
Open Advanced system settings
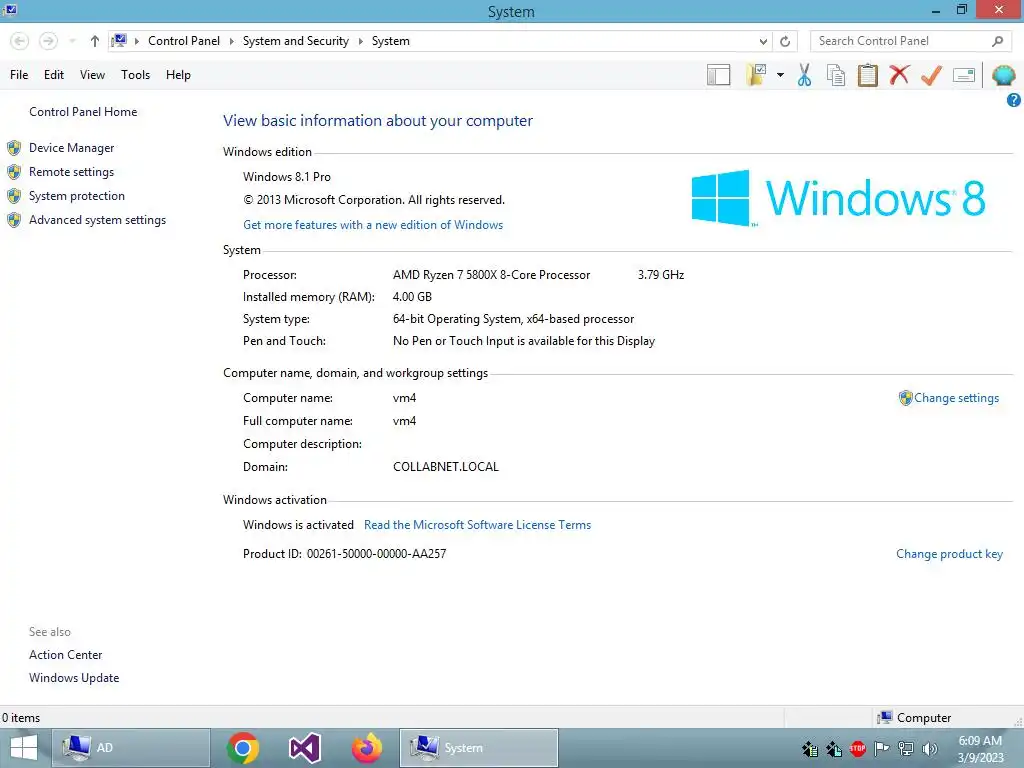point(97,220)
